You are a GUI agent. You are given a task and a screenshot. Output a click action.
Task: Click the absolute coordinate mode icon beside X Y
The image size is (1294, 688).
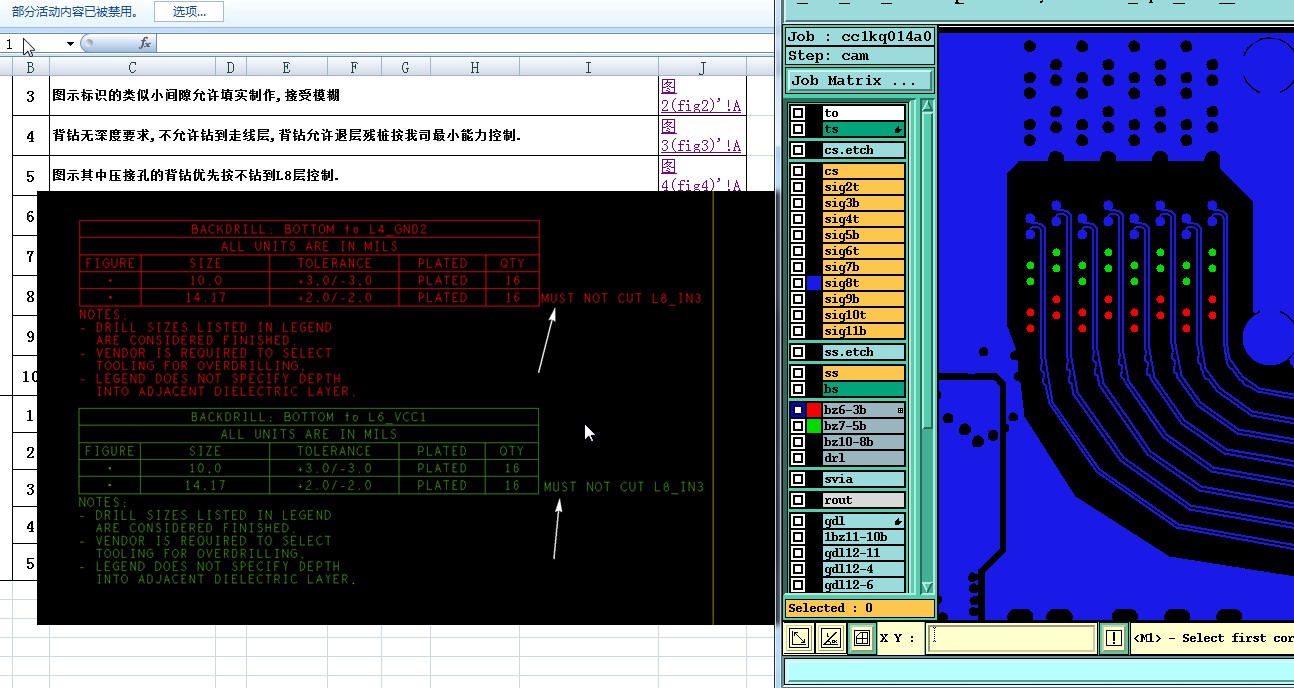[799, 638]
